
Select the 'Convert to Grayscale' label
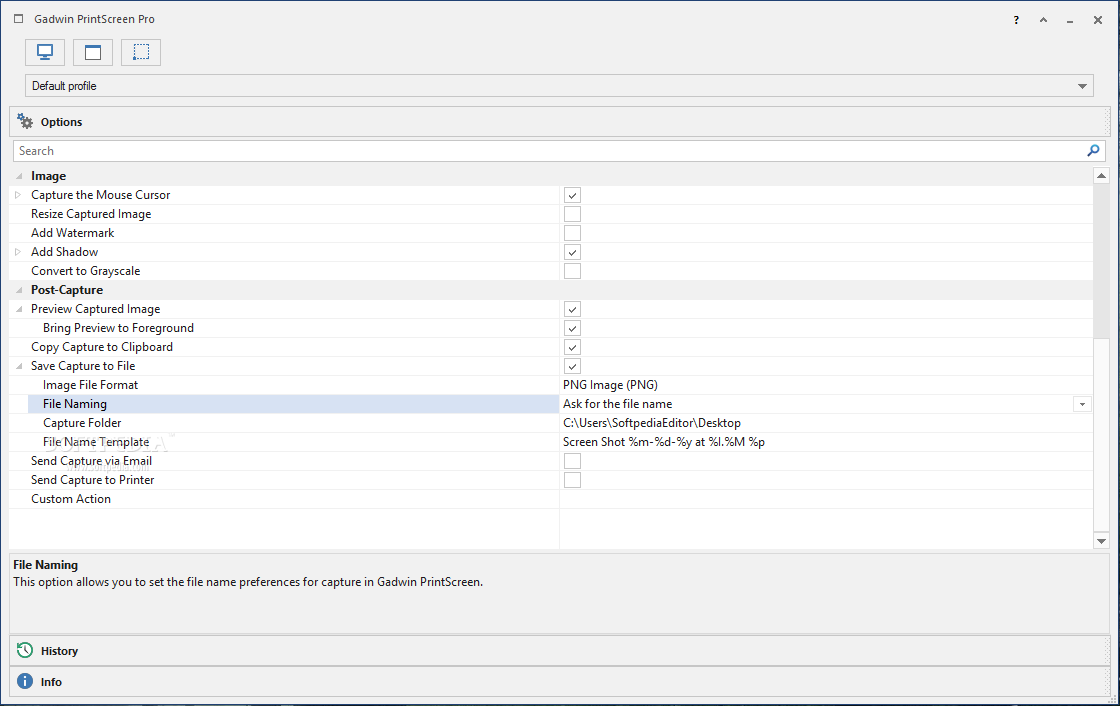85,271
